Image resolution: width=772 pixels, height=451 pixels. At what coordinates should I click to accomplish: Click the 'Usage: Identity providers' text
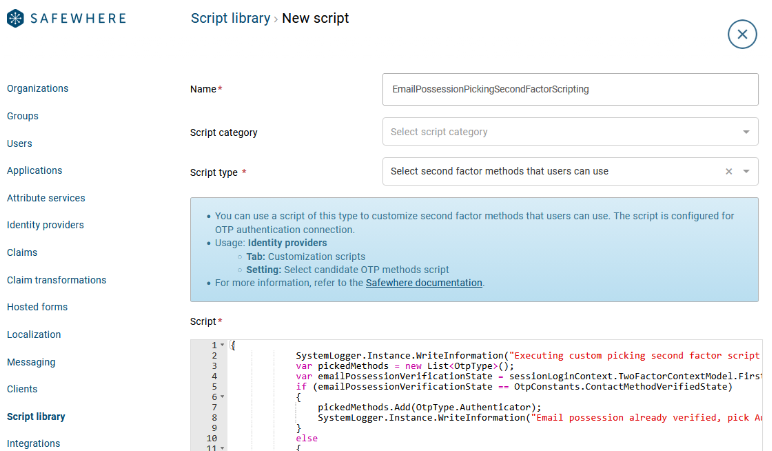pyautogui.click(x=271, y=243)
